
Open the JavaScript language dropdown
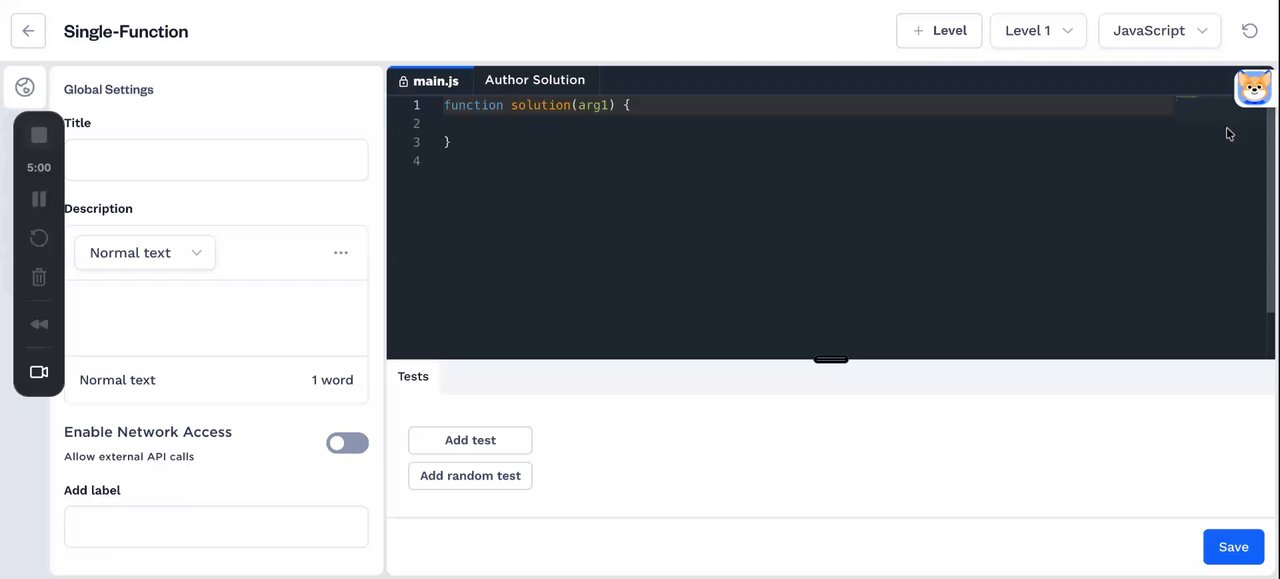pos(1160,31)
